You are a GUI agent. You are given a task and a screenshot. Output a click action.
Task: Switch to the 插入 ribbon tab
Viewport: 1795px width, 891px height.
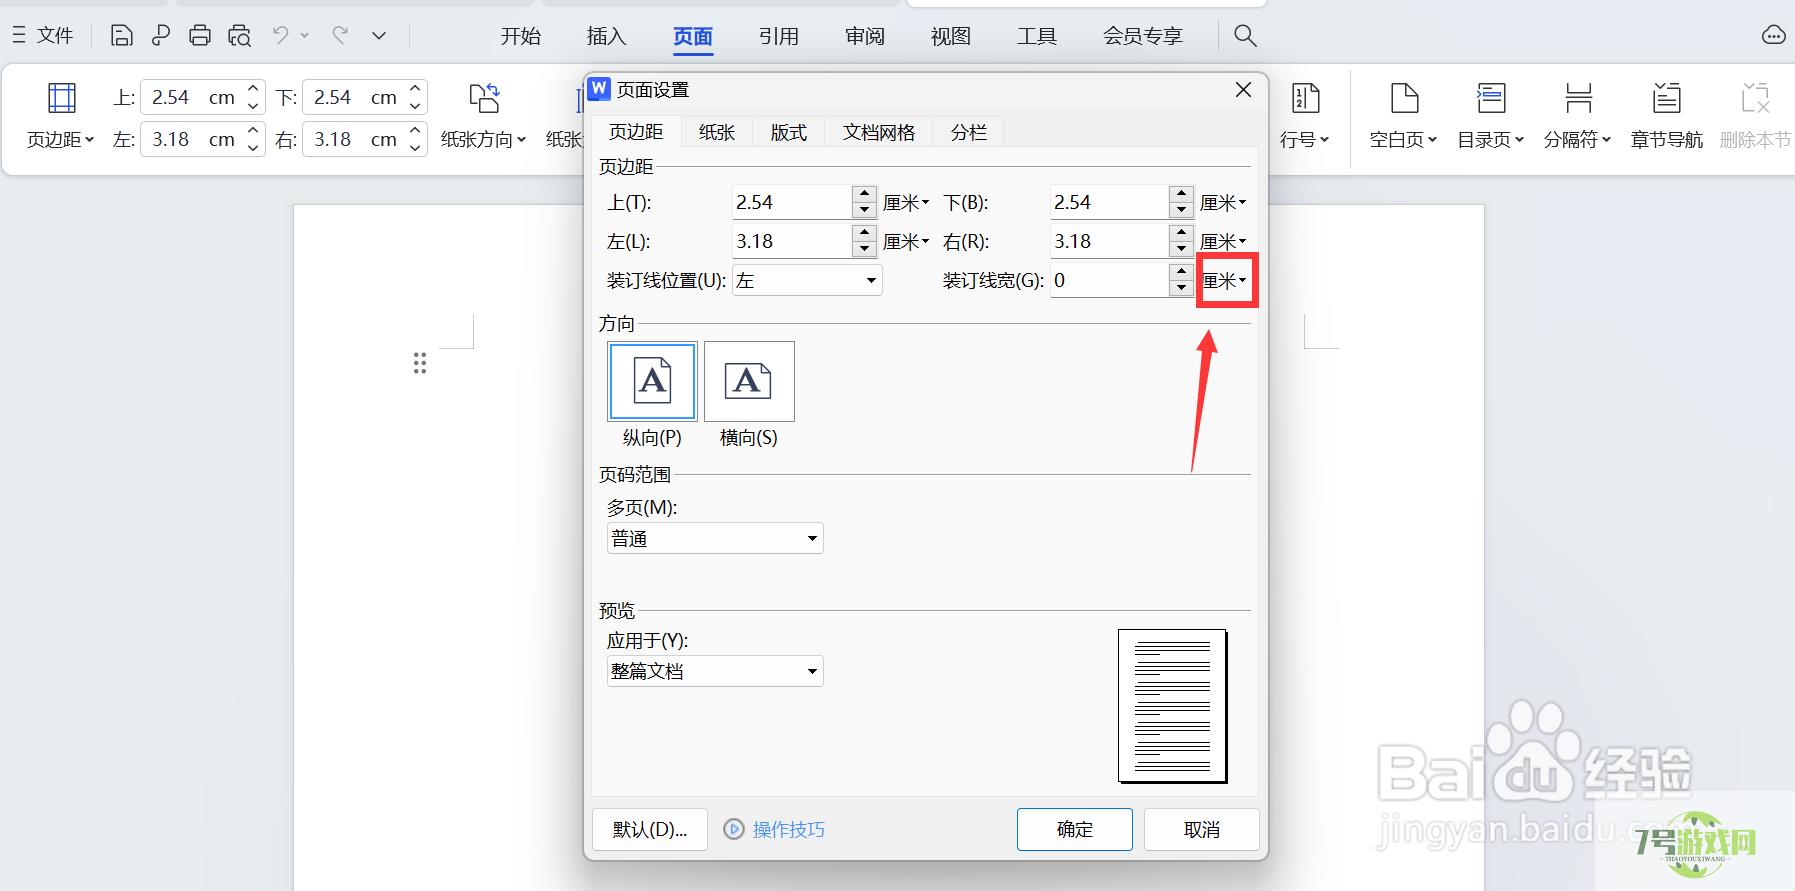coord(607,36)
